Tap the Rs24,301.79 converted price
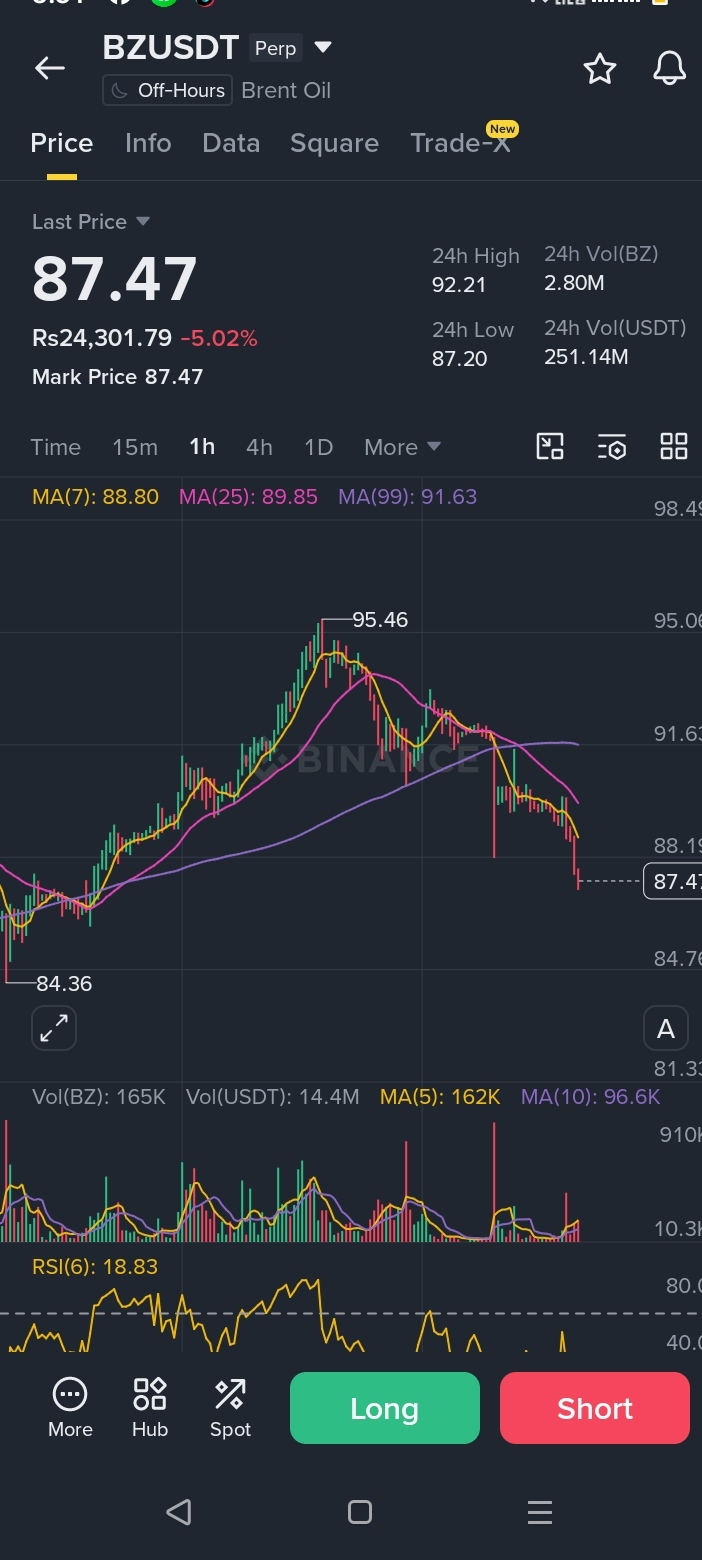Image resolution: width=702 pixels, height=1560 pixels. pyautogui.click(x=102, y=338)
